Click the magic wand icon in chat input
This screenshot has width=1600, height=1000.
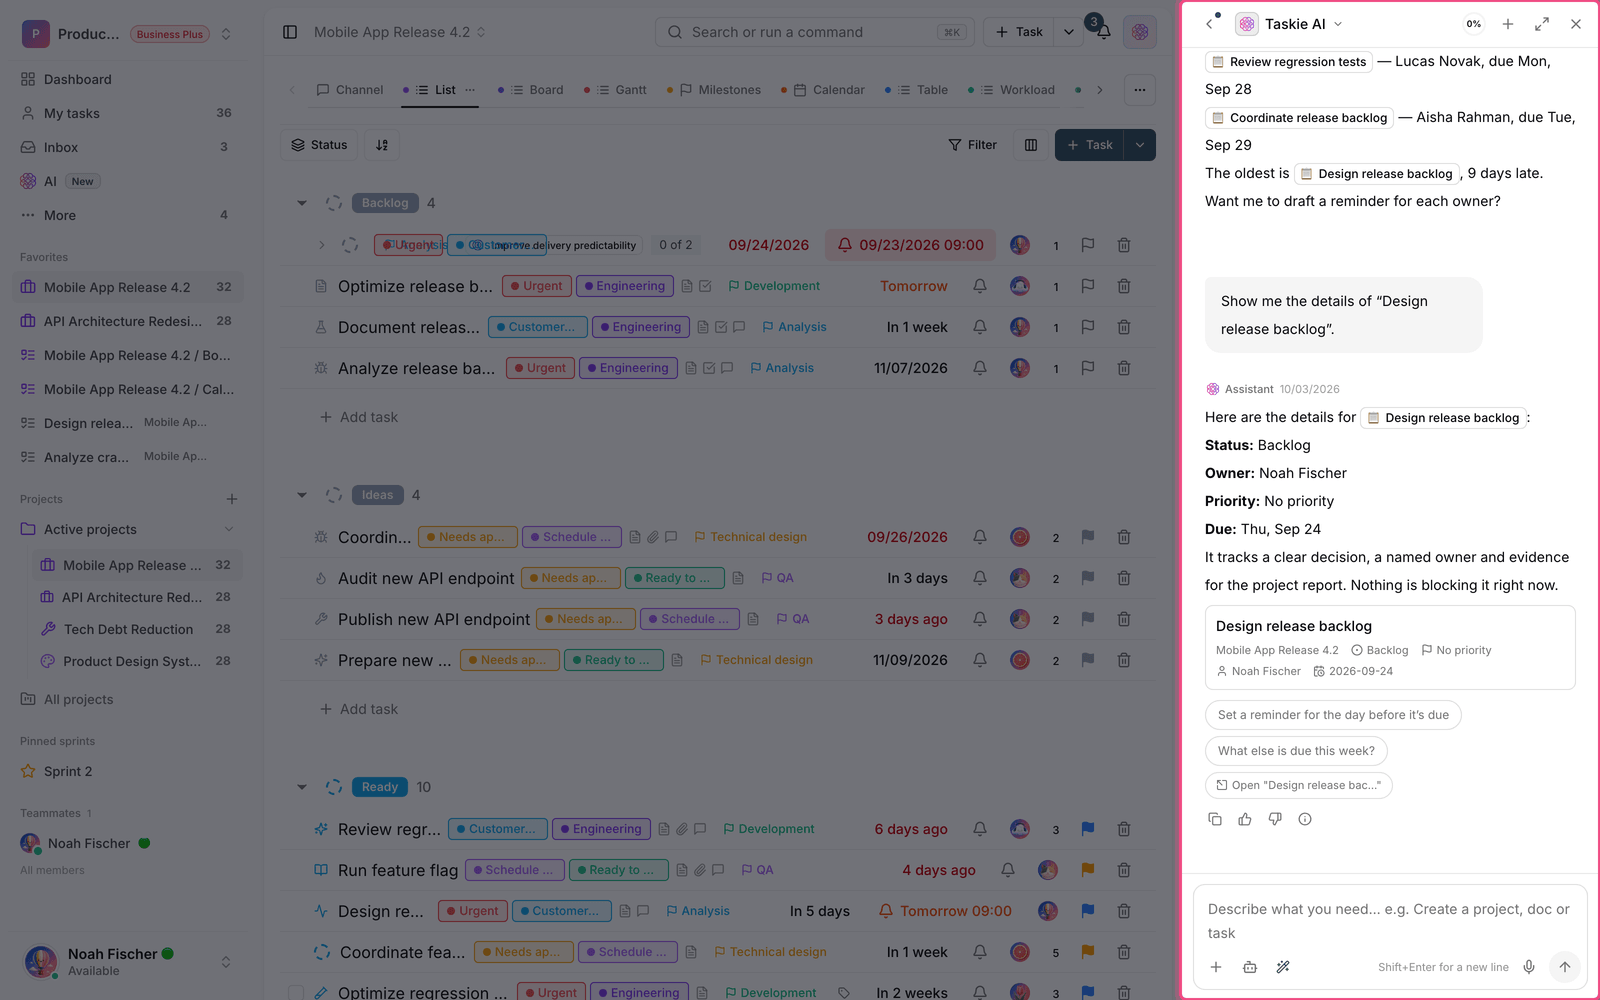[x=1283, y=967]
